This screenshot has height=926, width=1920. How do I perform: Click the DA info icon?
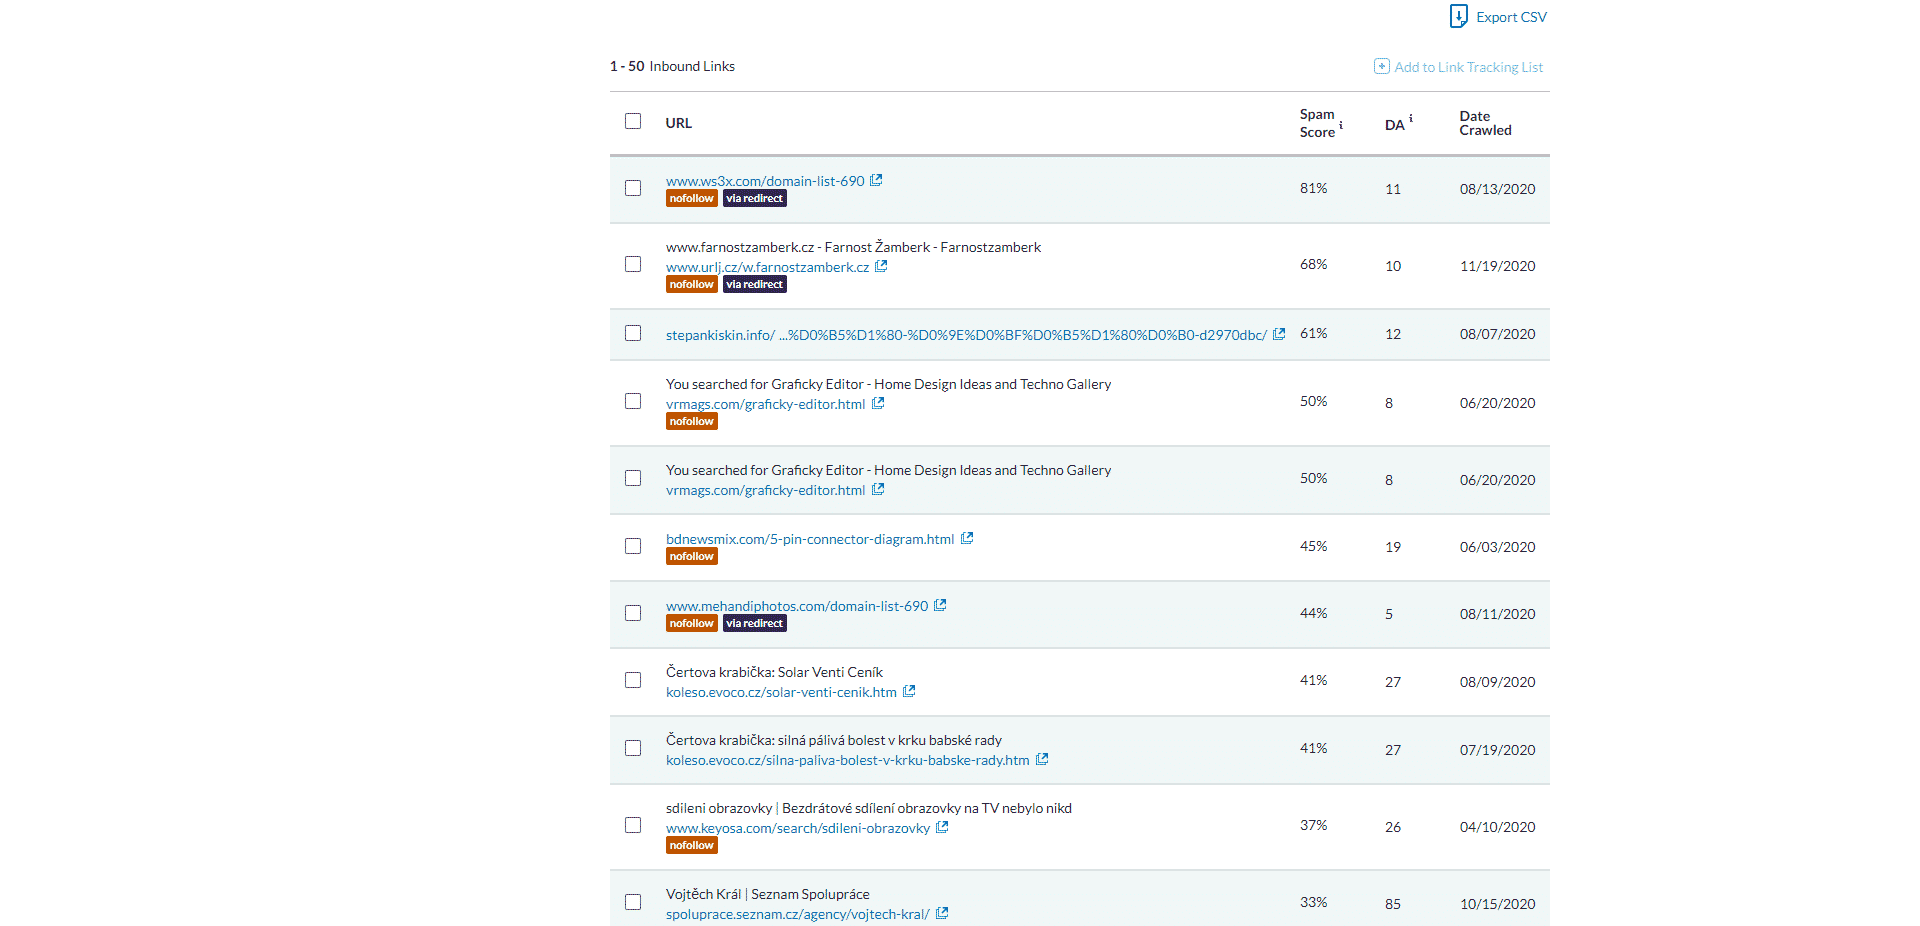click(x=1411, y=118)
